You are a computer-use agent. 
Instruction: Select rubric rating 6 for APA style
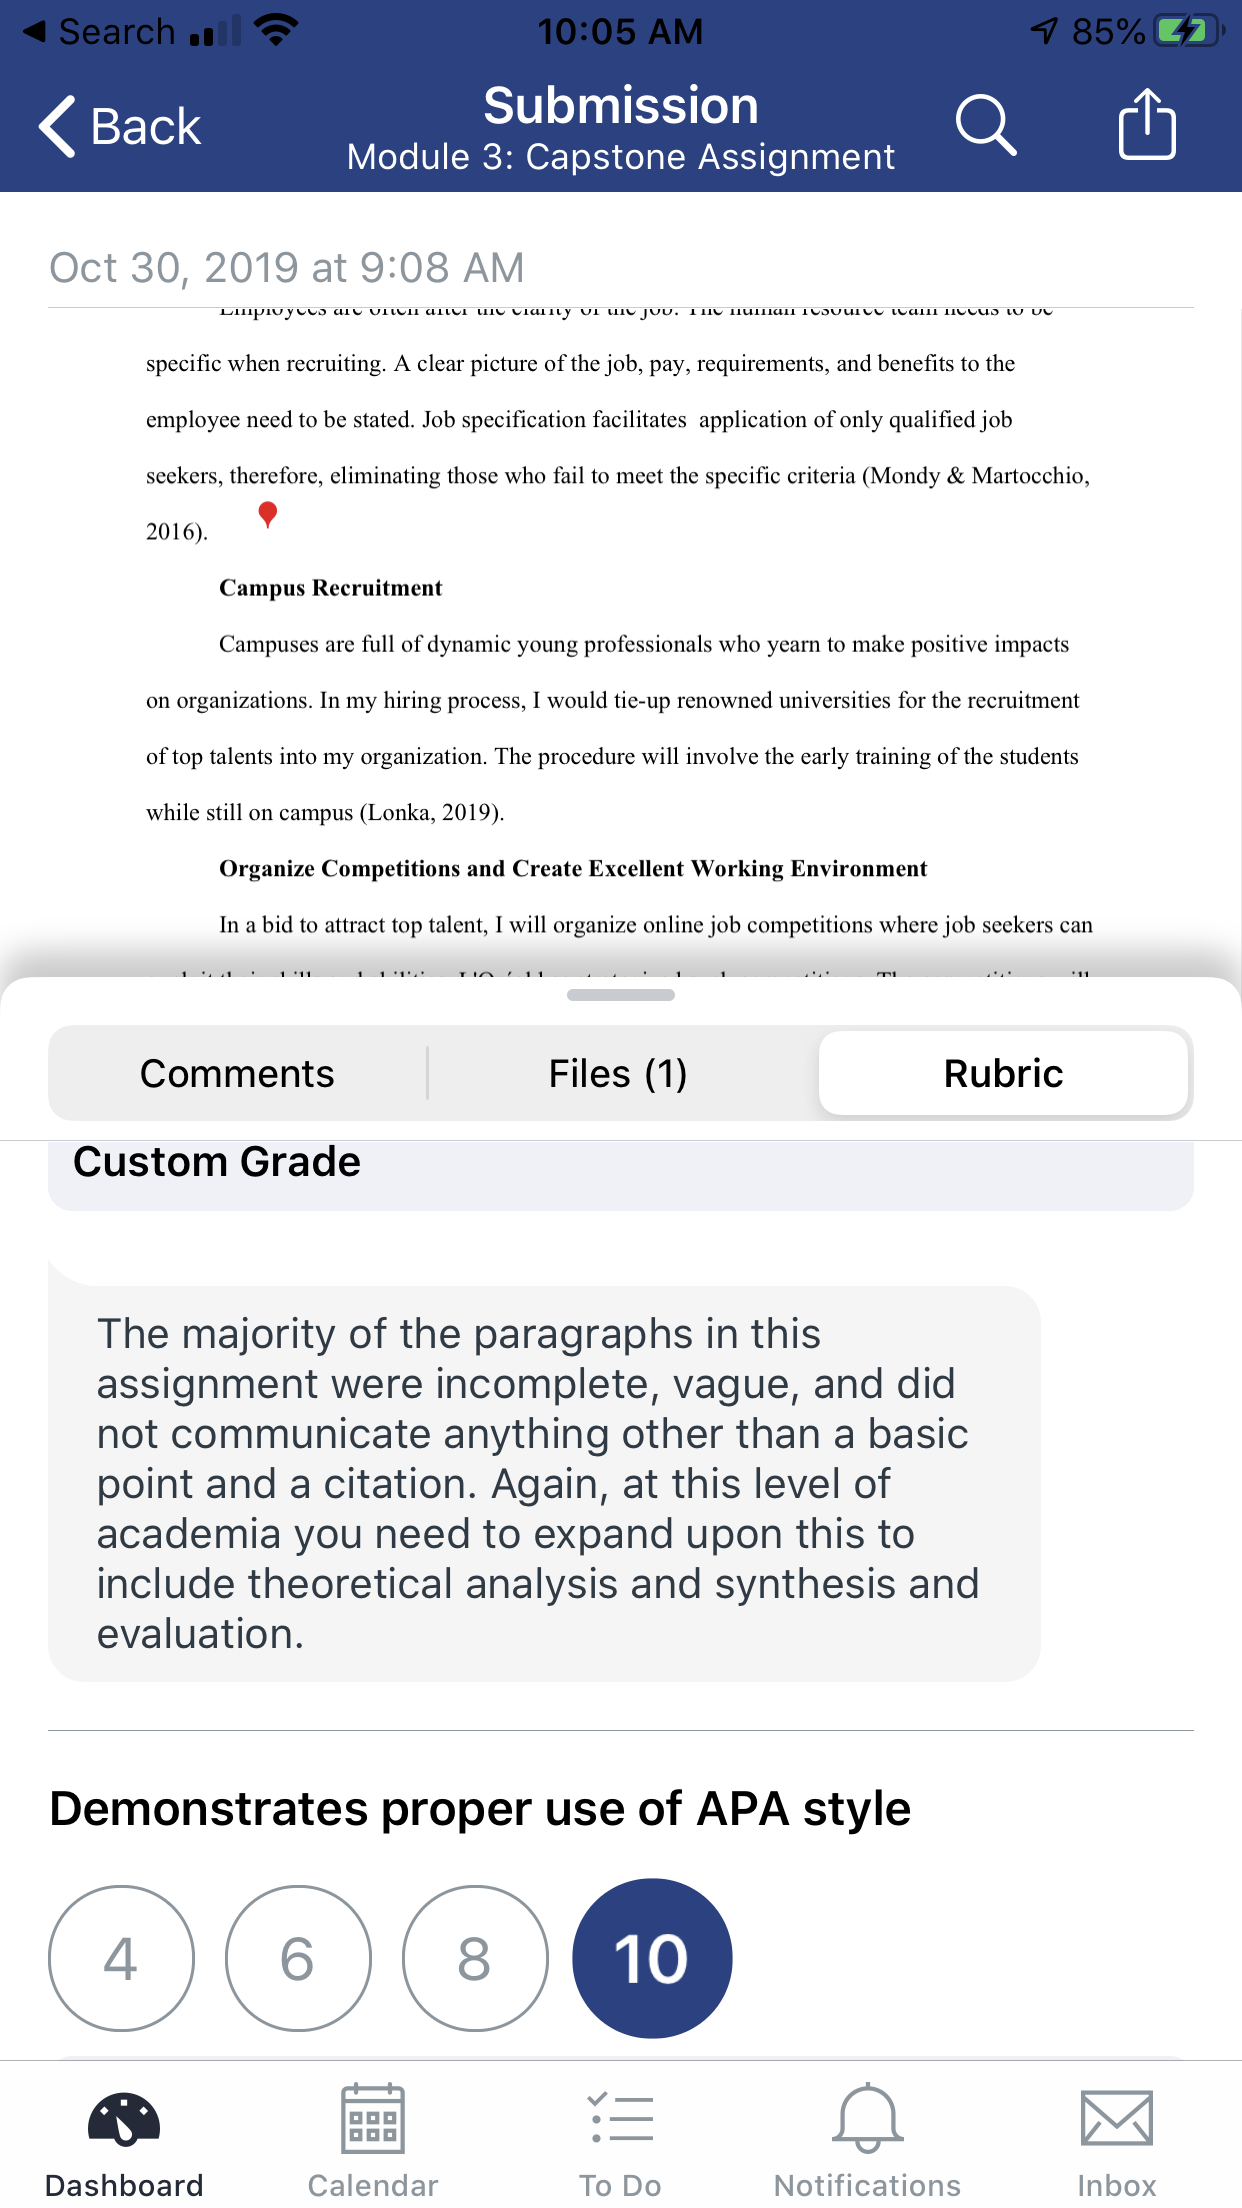point(298,1958)
